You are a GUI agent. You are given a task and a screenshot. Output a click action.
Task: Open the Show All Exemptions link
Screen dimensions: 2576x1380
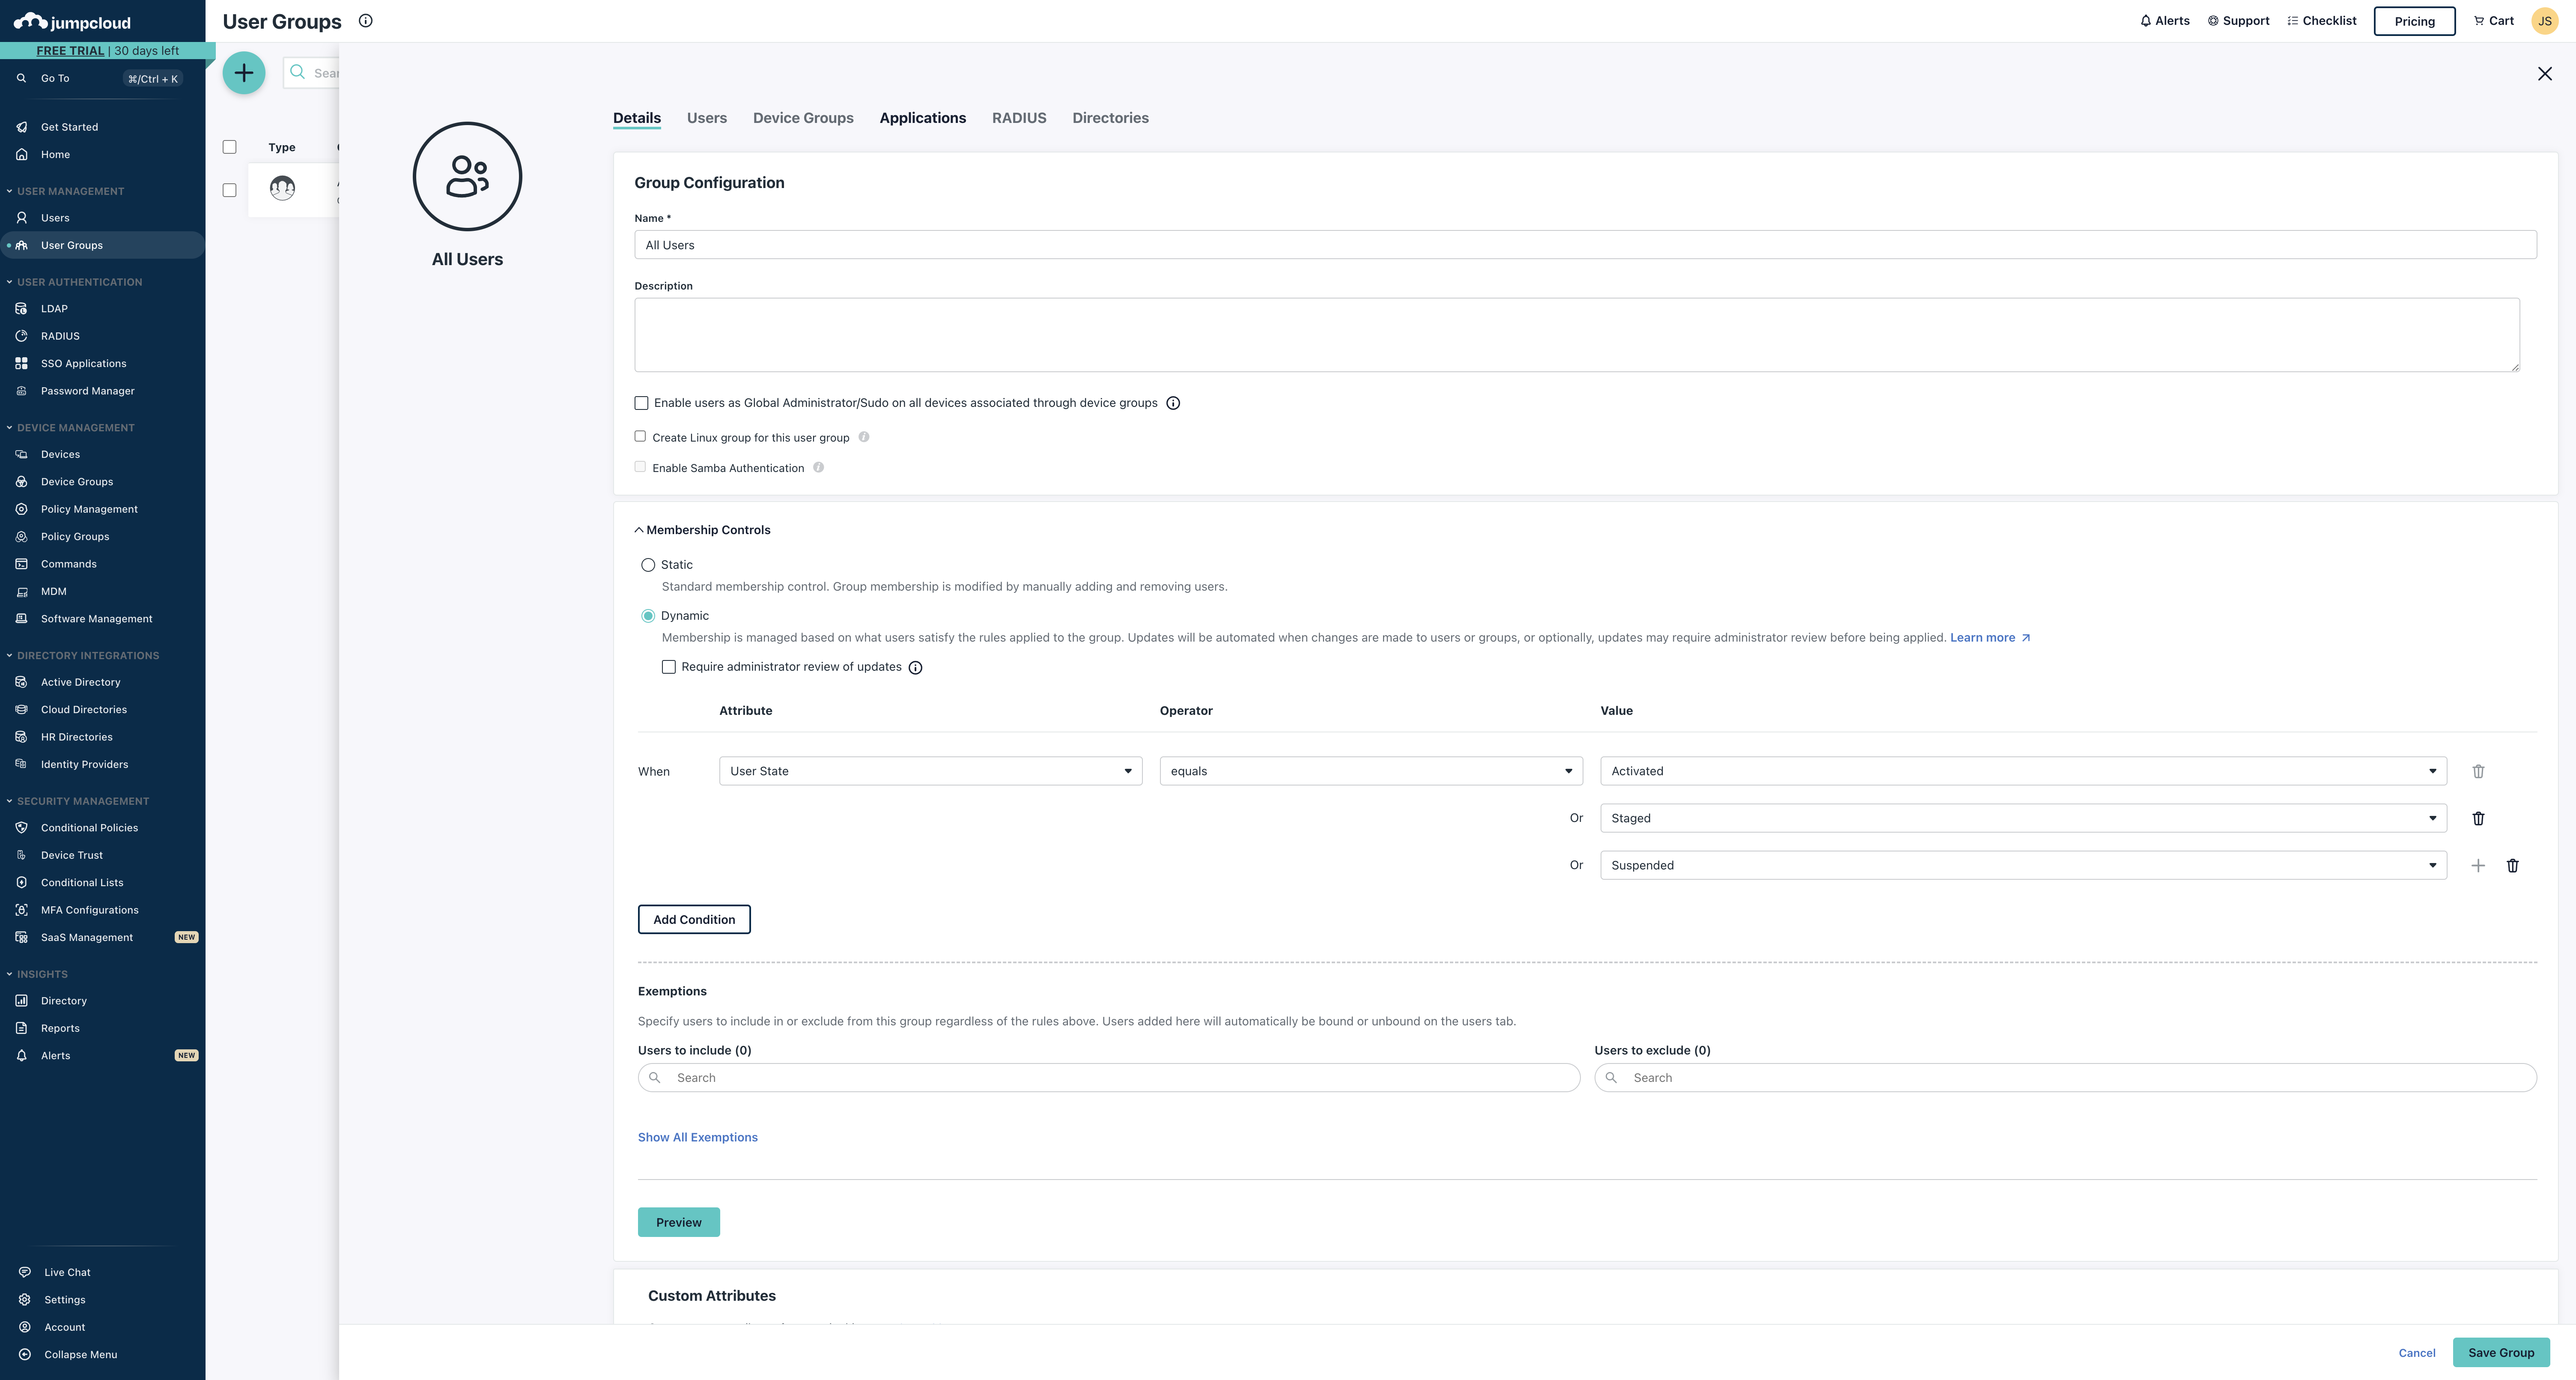click(x=698, y=1137)
